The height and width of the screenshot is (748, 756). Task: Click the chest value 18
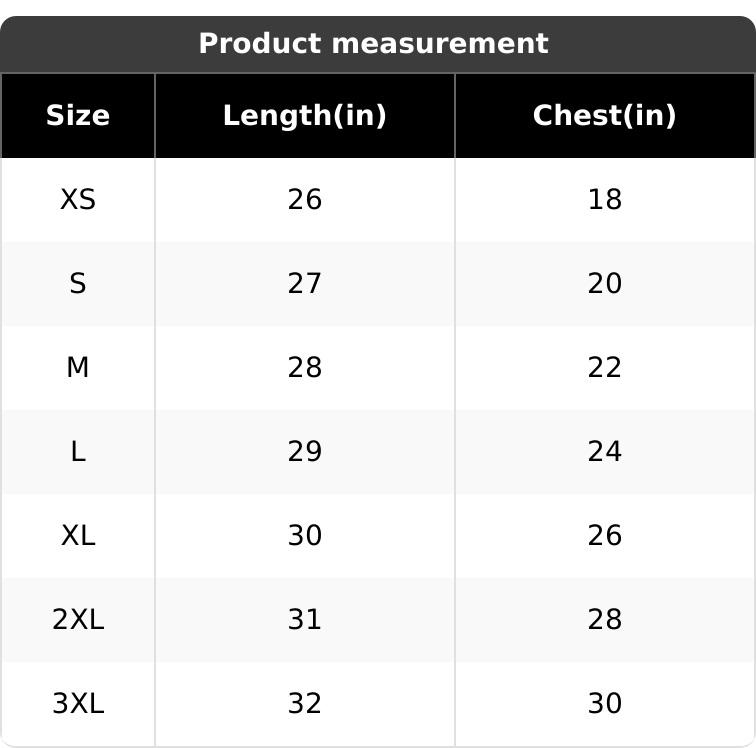pyautogui.click(x=604, y=200)
